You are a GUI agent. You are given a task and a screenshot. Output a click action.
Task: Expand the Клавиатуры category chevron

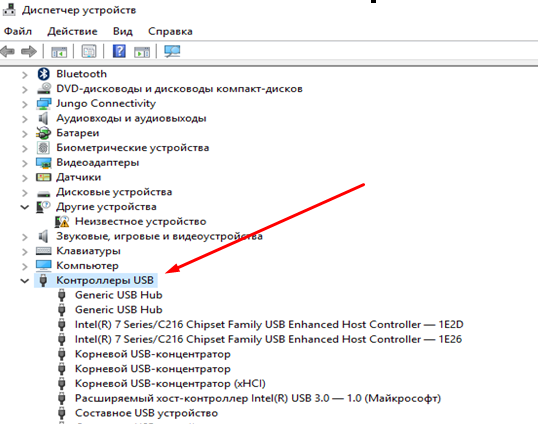pyautogui.click(x=25, y=251)
